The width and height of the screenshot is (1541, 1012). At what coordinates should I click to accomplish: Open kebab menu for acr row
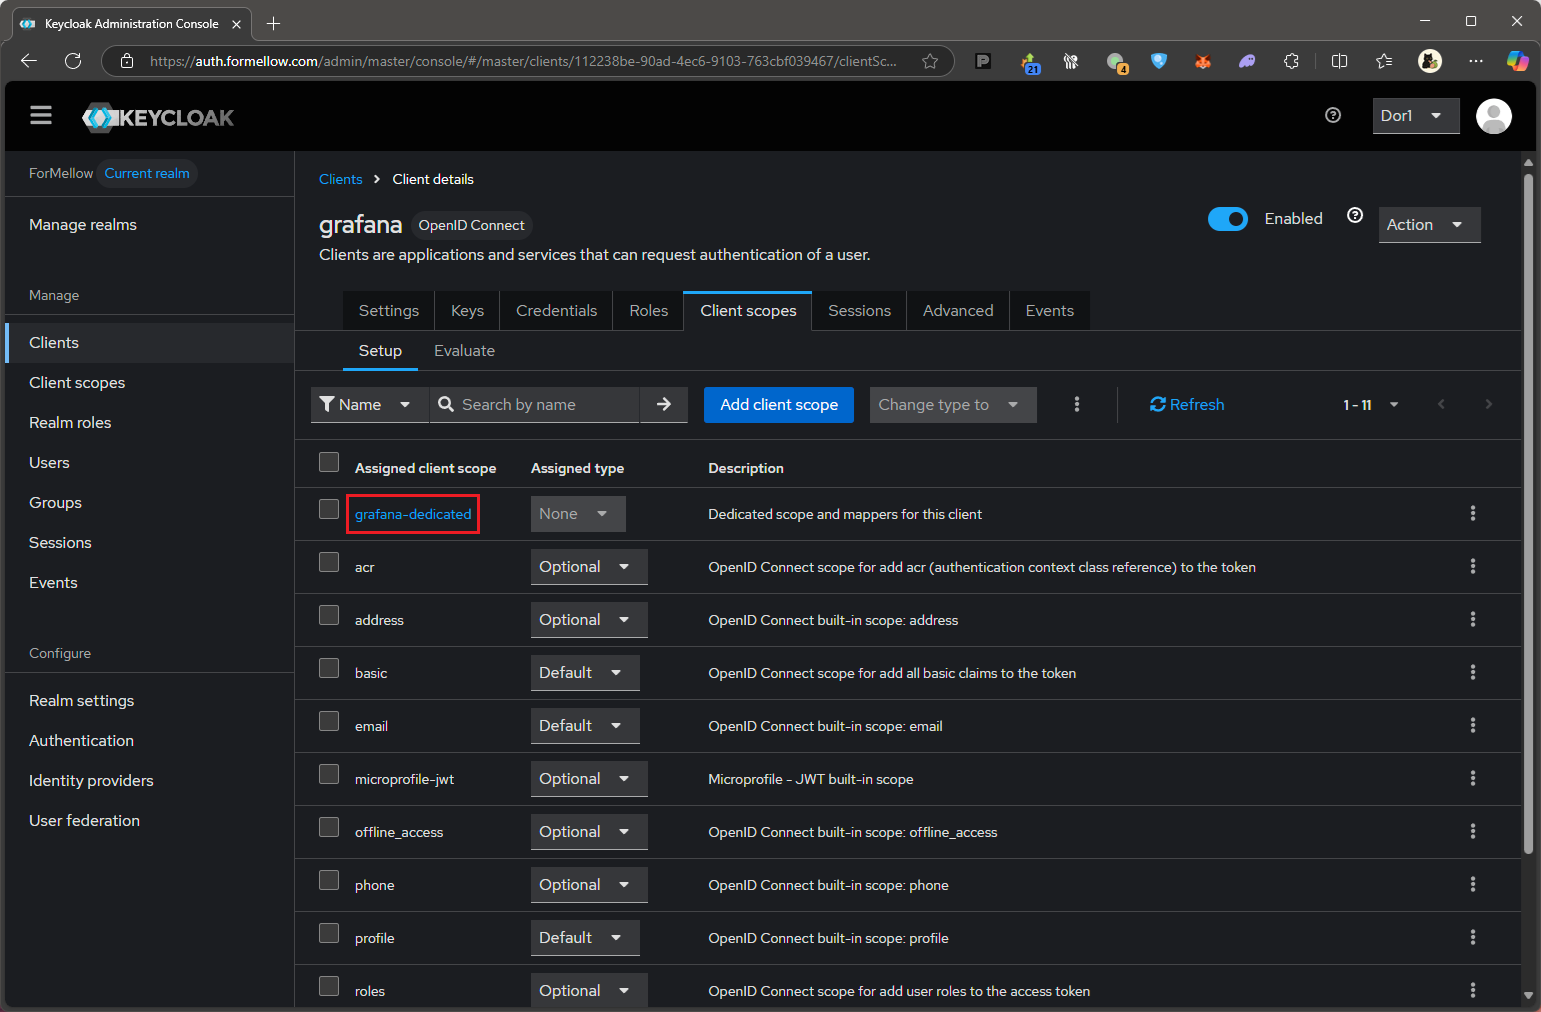1472,566
